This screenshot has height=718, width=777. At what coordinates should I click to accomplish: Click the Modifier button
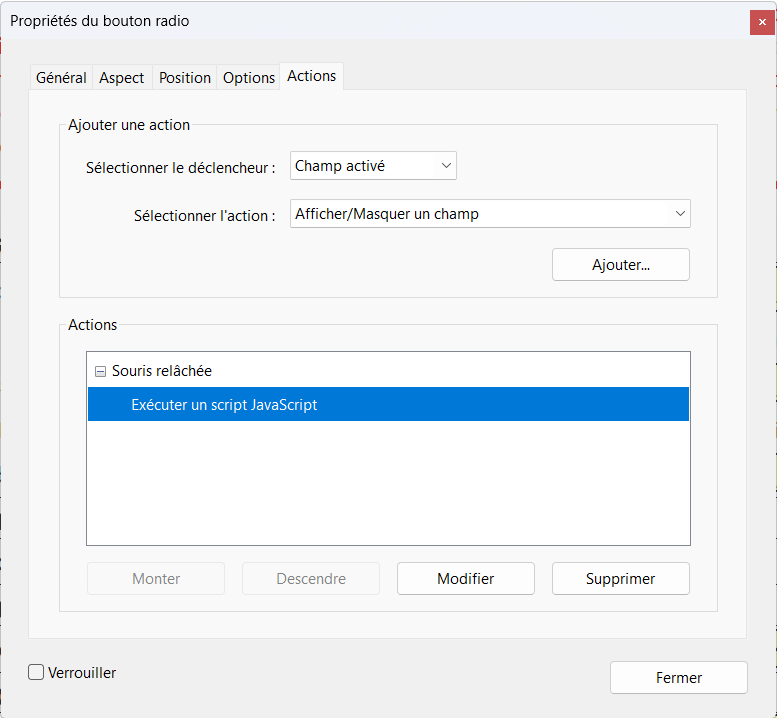[x=465, y=578]
